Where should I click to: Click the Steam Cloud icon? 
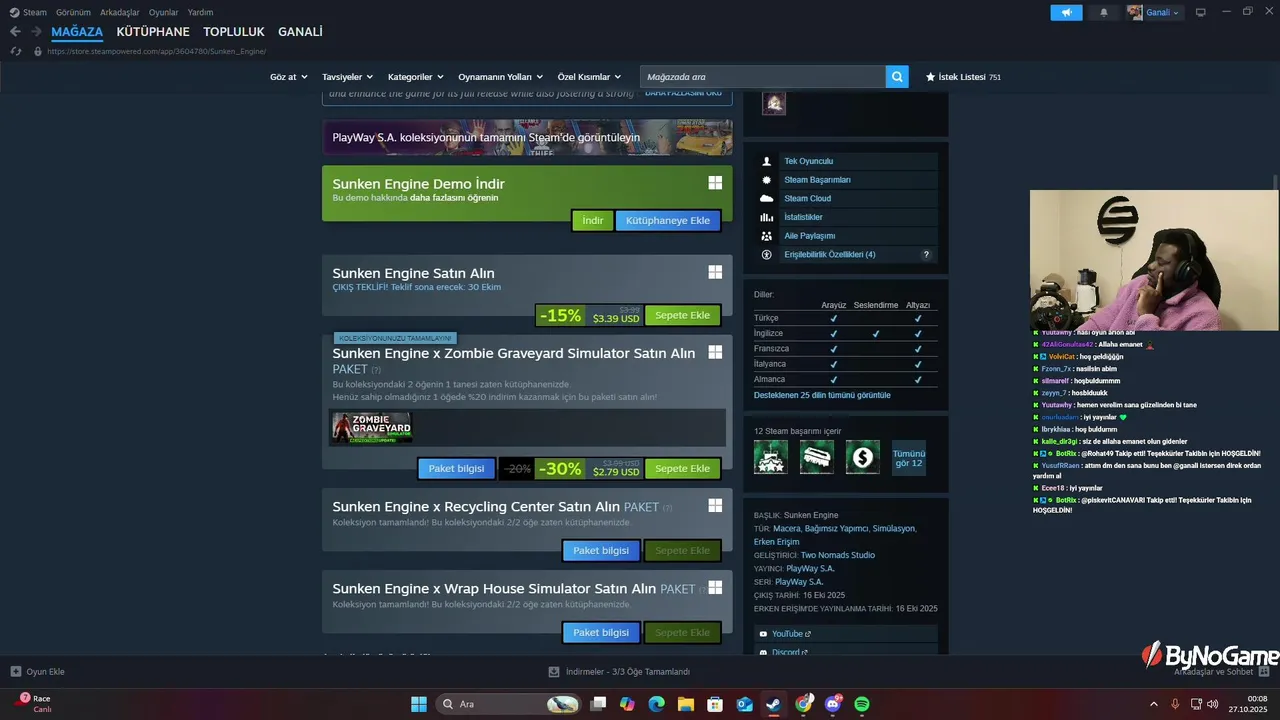(x=767, y=198)
